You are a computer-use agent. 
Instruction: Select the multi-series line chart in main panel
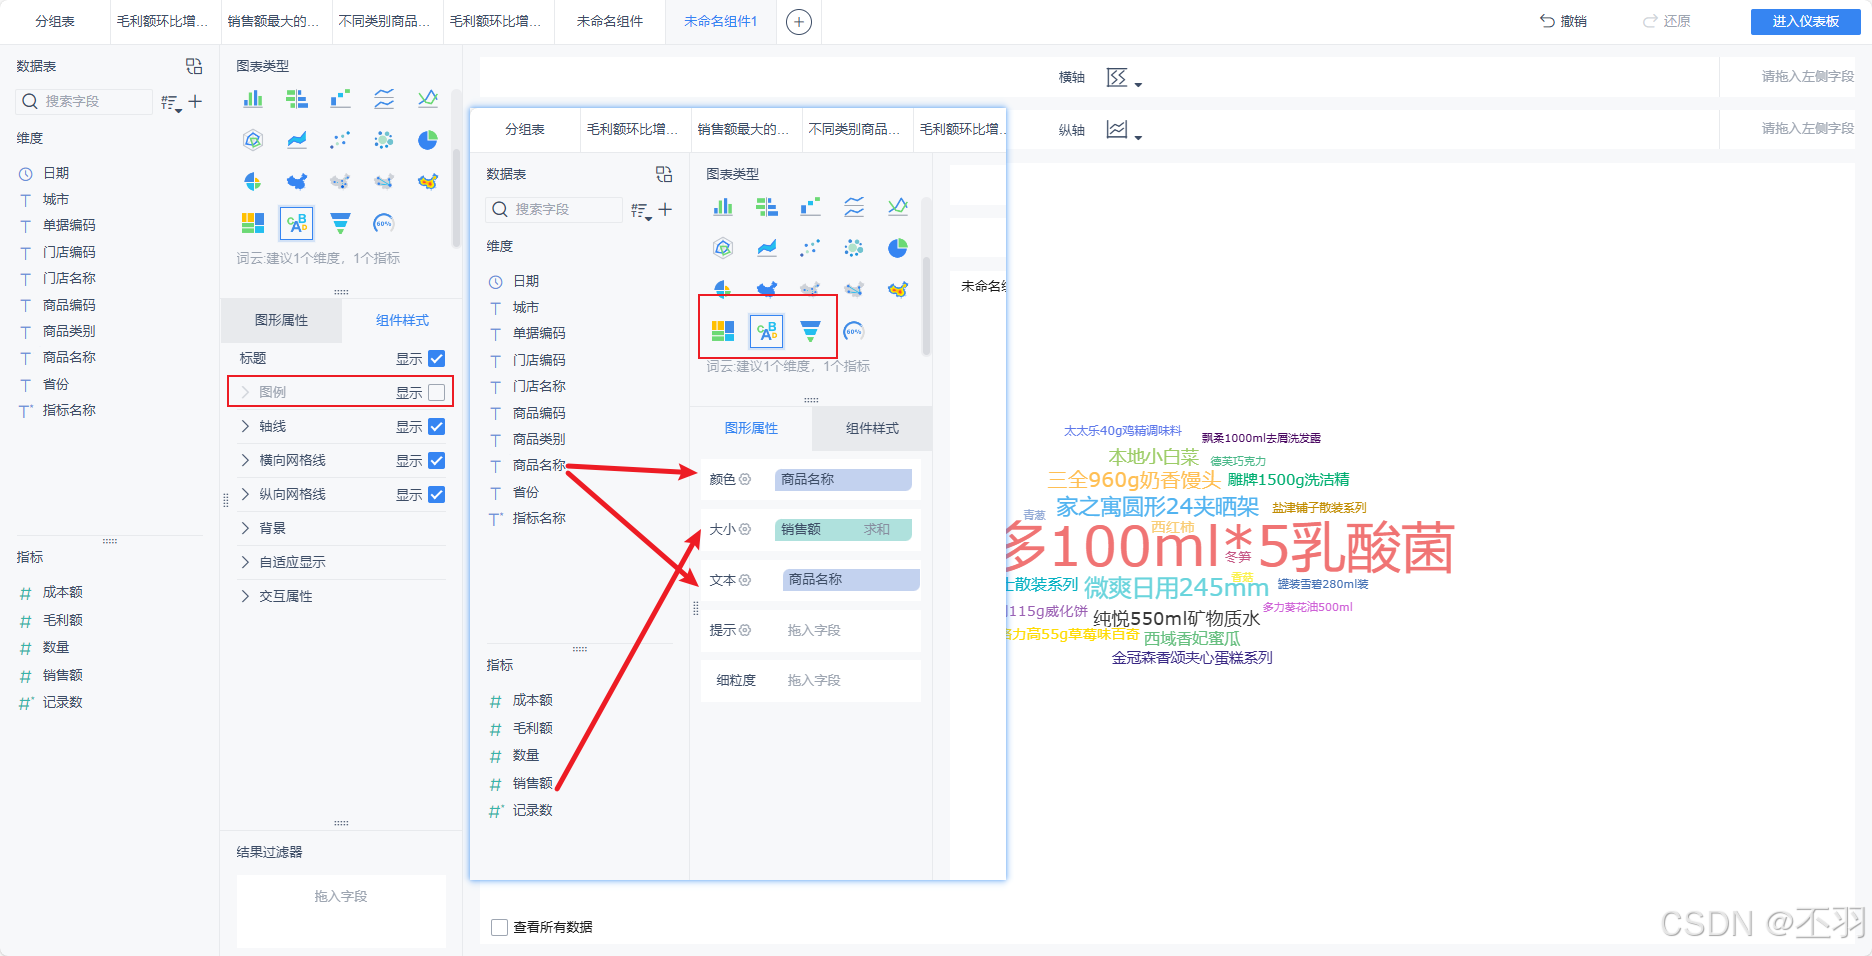[x=384, y=98]
